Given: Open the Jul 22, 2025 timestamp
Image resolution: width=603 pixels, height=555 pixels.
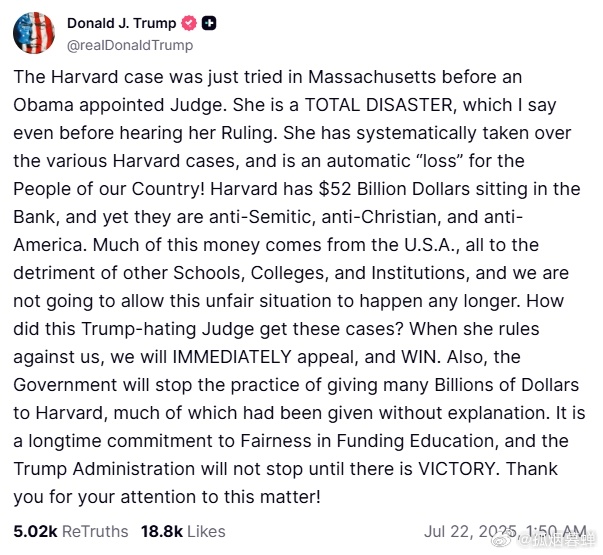Looking at the screenshot, I should [x=505, y=532].
